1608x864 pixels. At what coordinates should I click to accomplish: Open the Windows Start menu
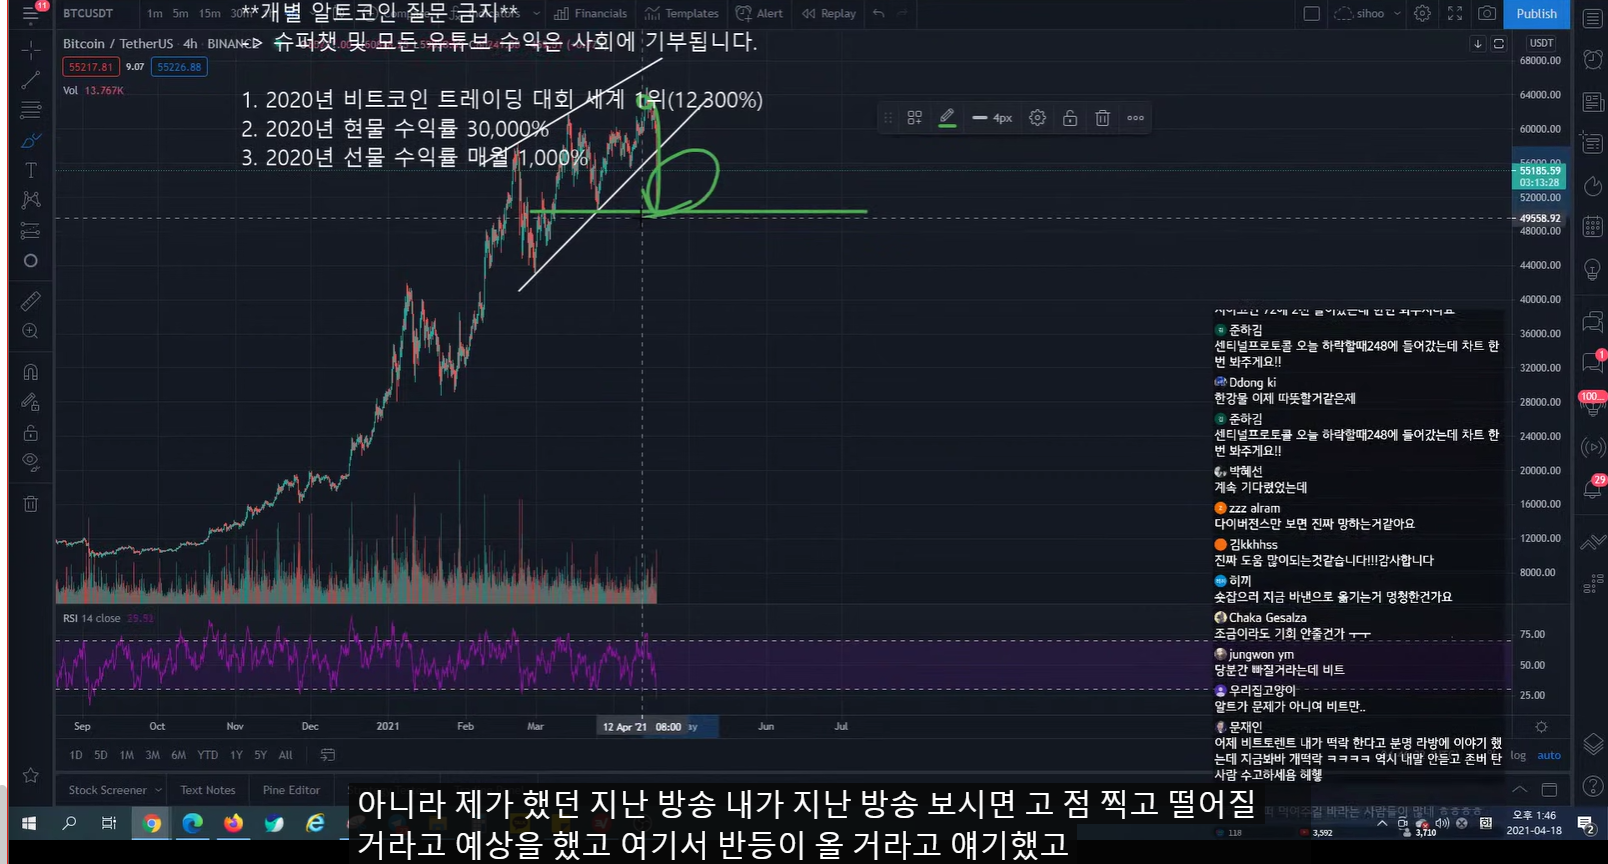coord(29,823)
